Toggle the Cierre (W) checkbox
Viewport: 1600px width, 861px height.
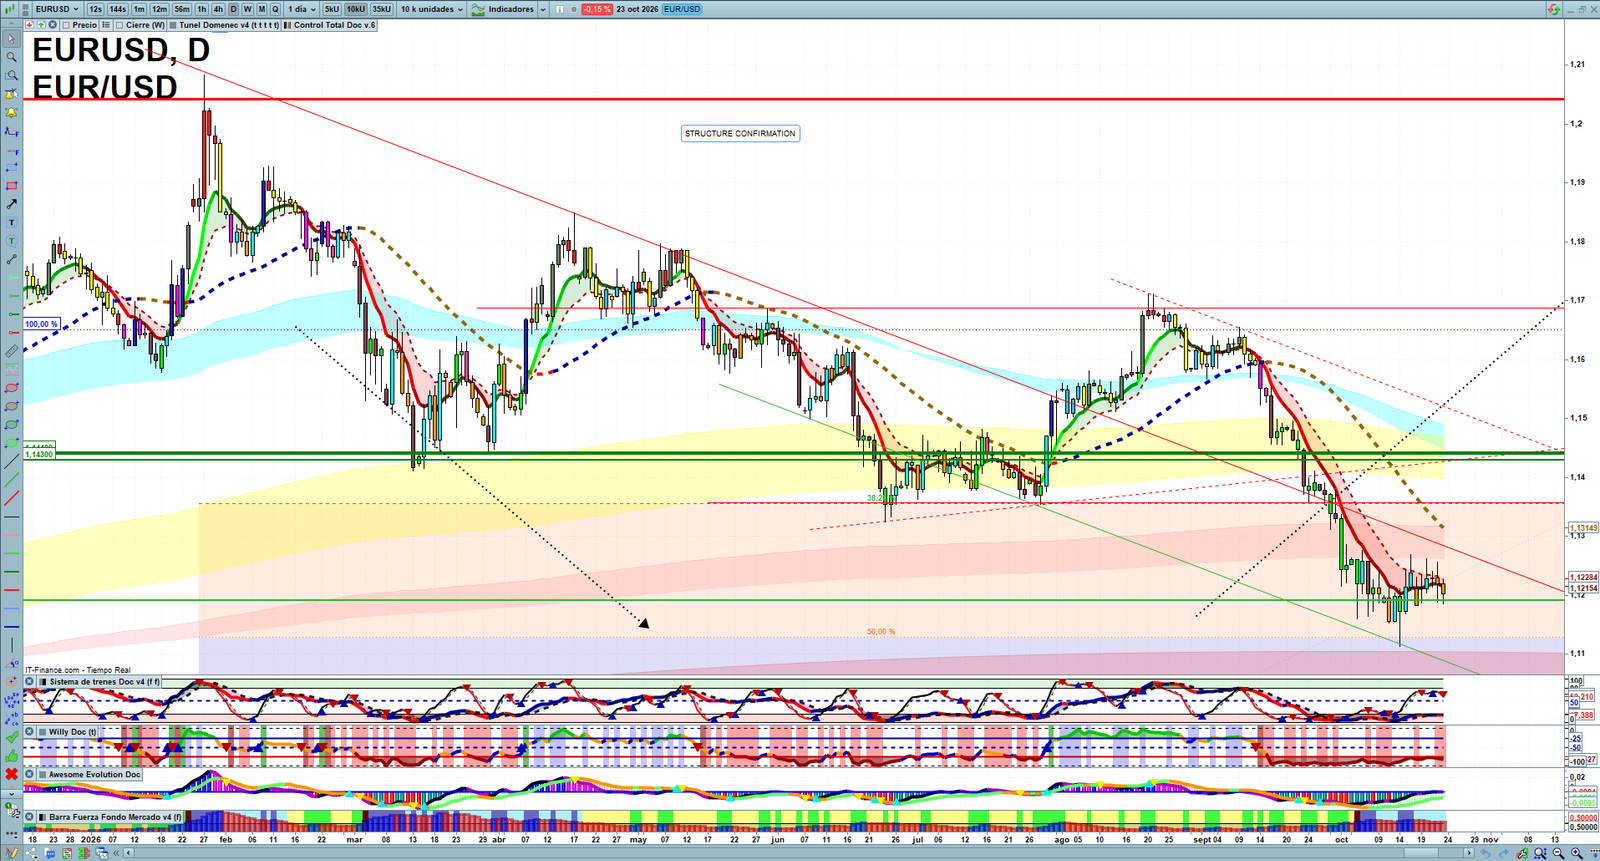coord(119,25)
